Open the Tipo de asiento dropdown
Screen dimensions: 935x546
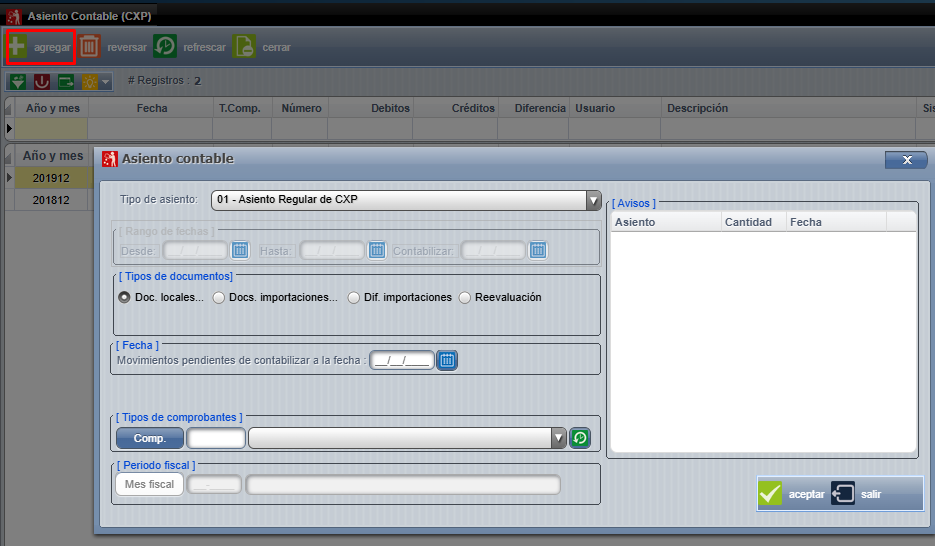click(593, 200)
